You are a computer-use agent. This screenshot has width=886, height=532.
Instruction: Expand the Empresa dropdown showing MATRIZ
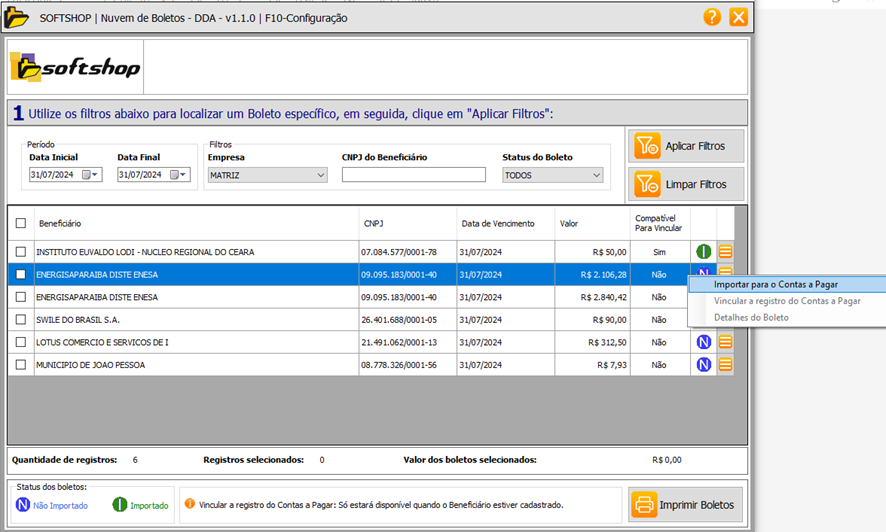tap(320, 175)
